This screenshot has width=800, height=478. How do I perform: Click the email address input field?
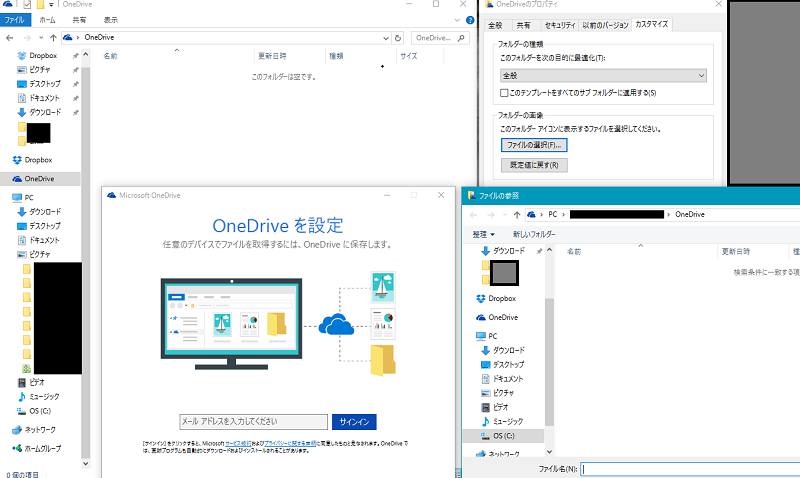[253, 421]
